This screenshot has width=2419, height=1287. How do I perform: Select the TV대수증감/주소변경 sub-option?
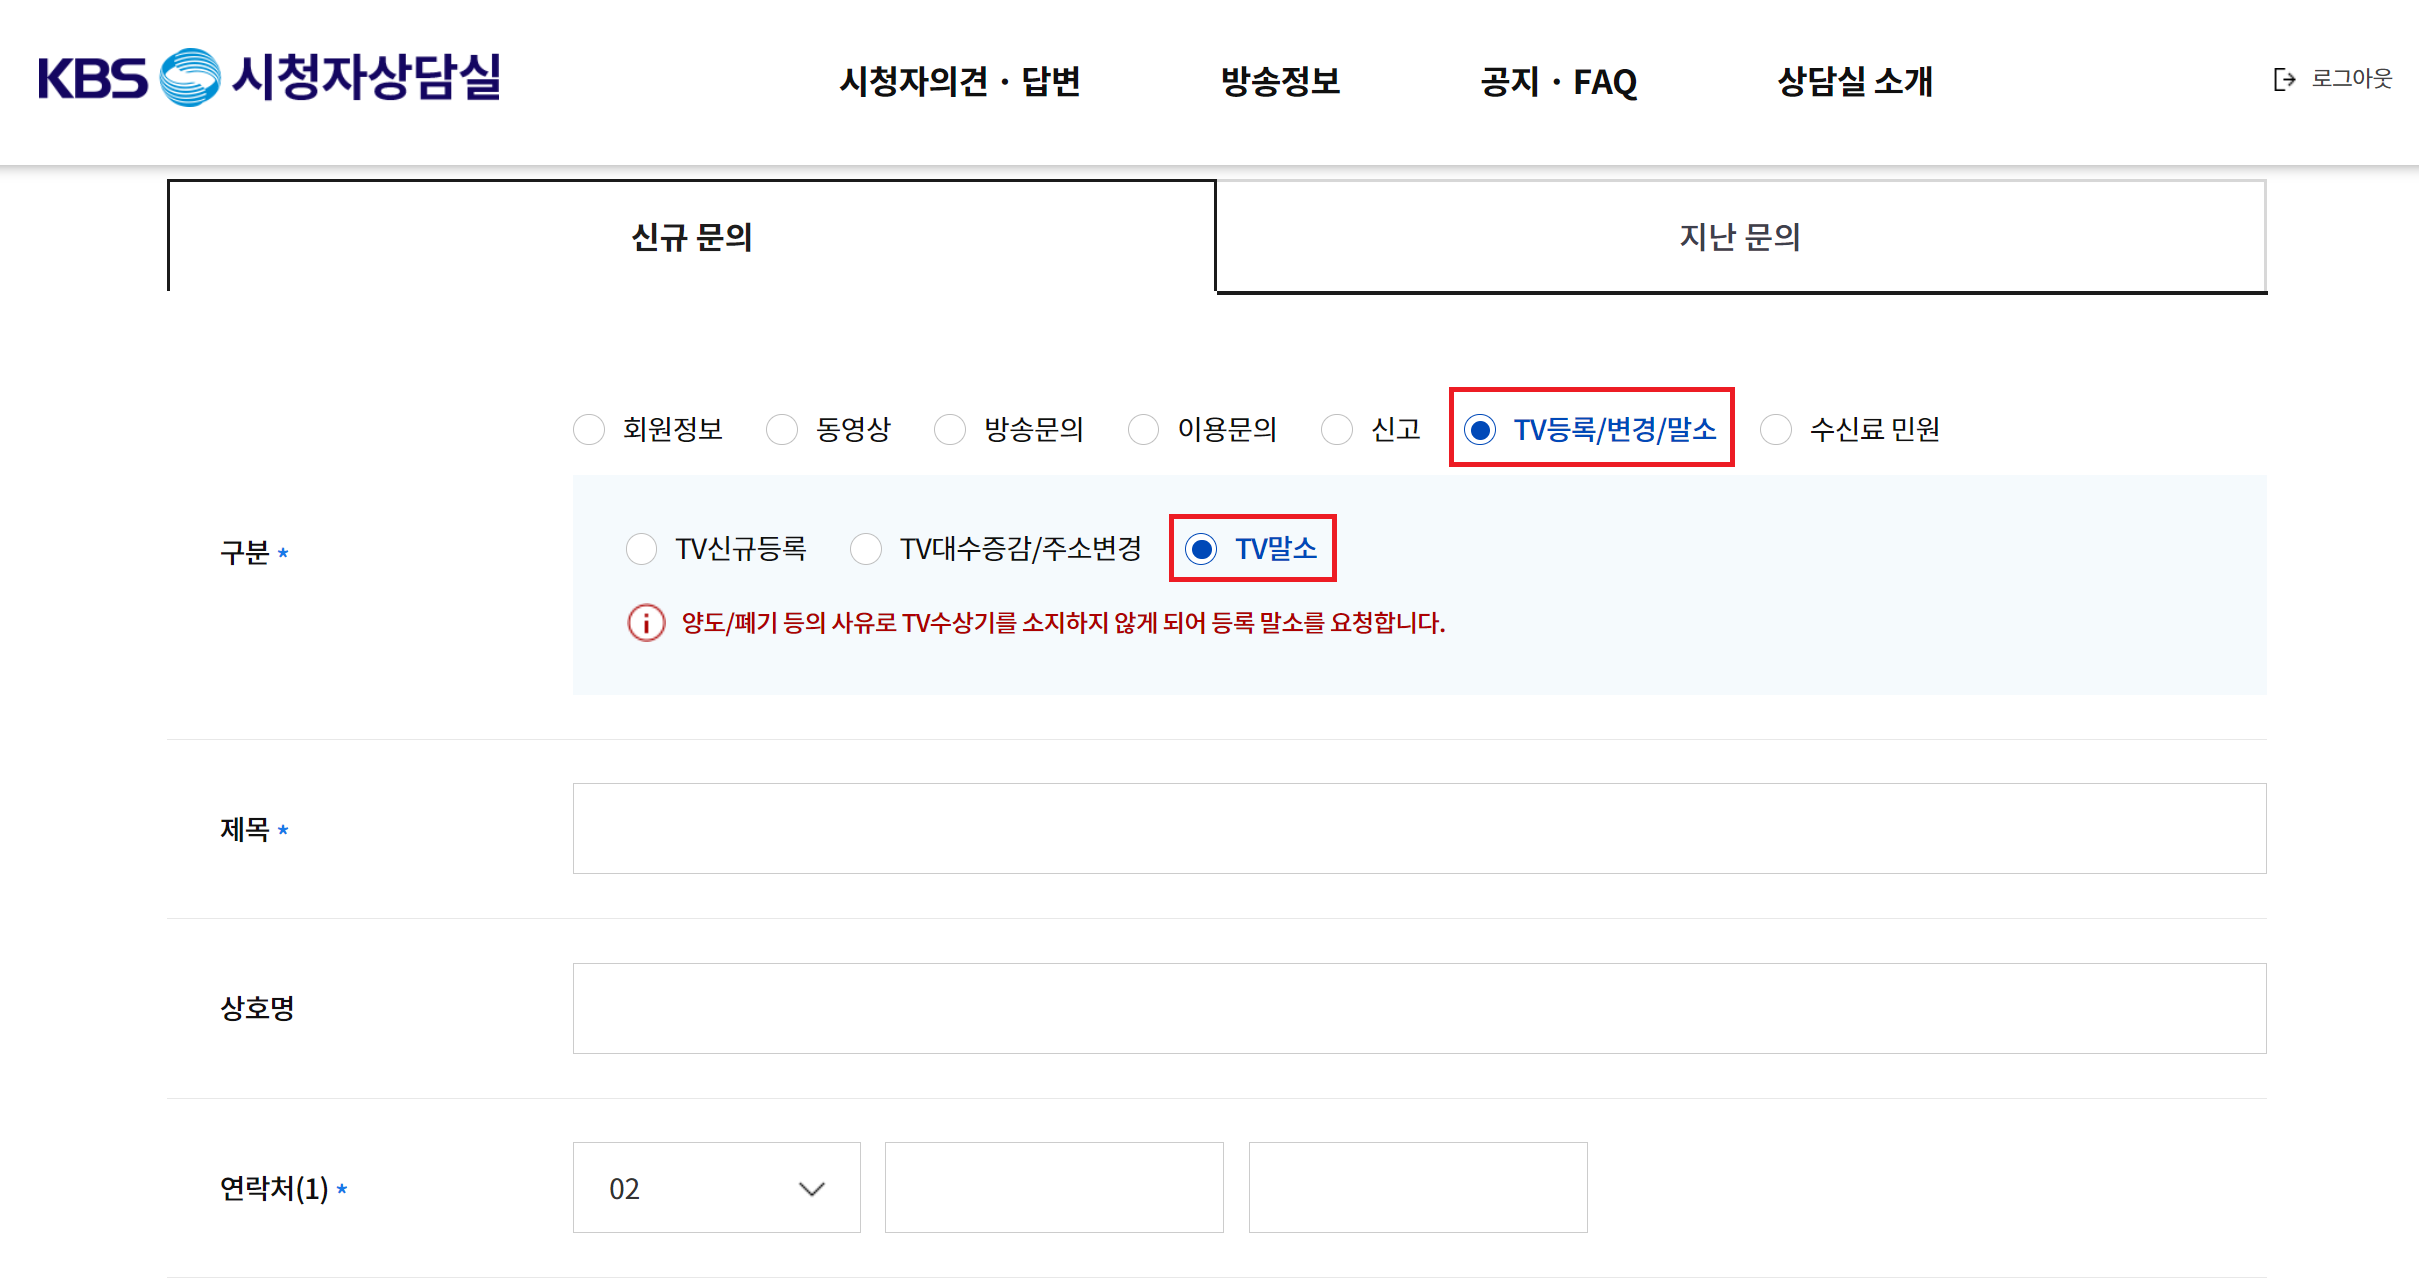(866, 548)
